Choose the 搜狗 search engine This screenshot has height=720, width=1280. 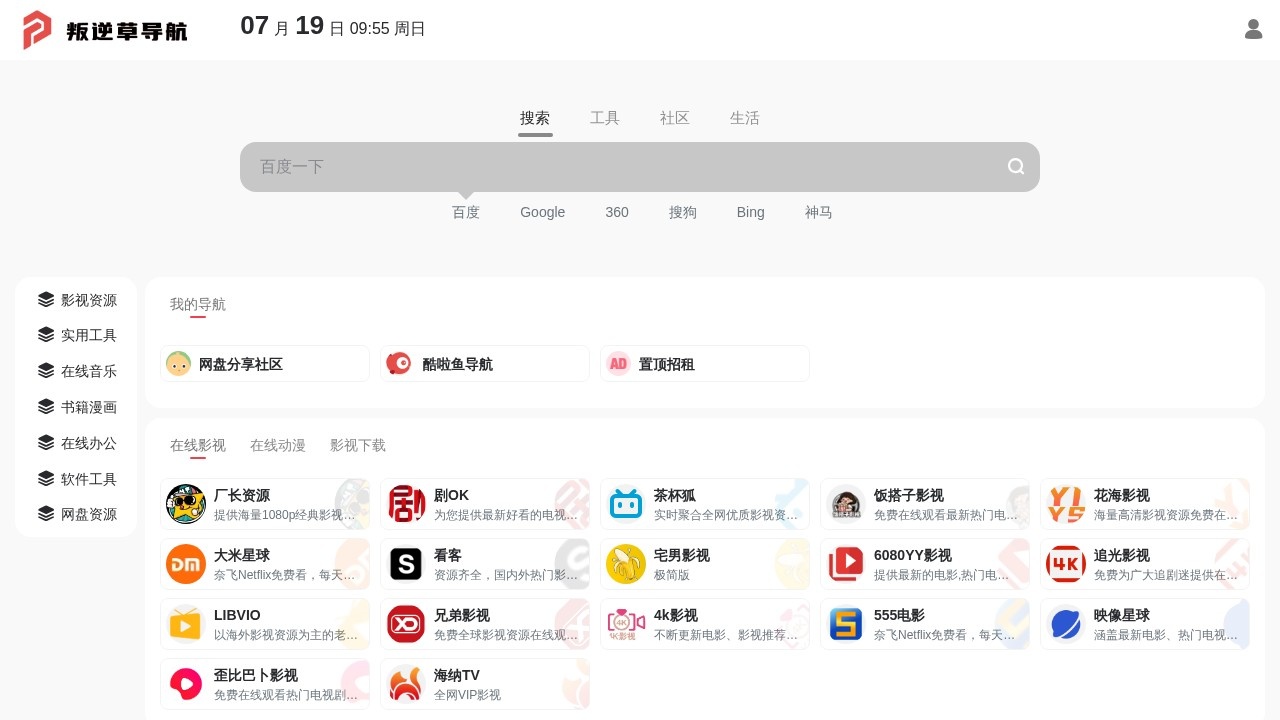point(683,212)
